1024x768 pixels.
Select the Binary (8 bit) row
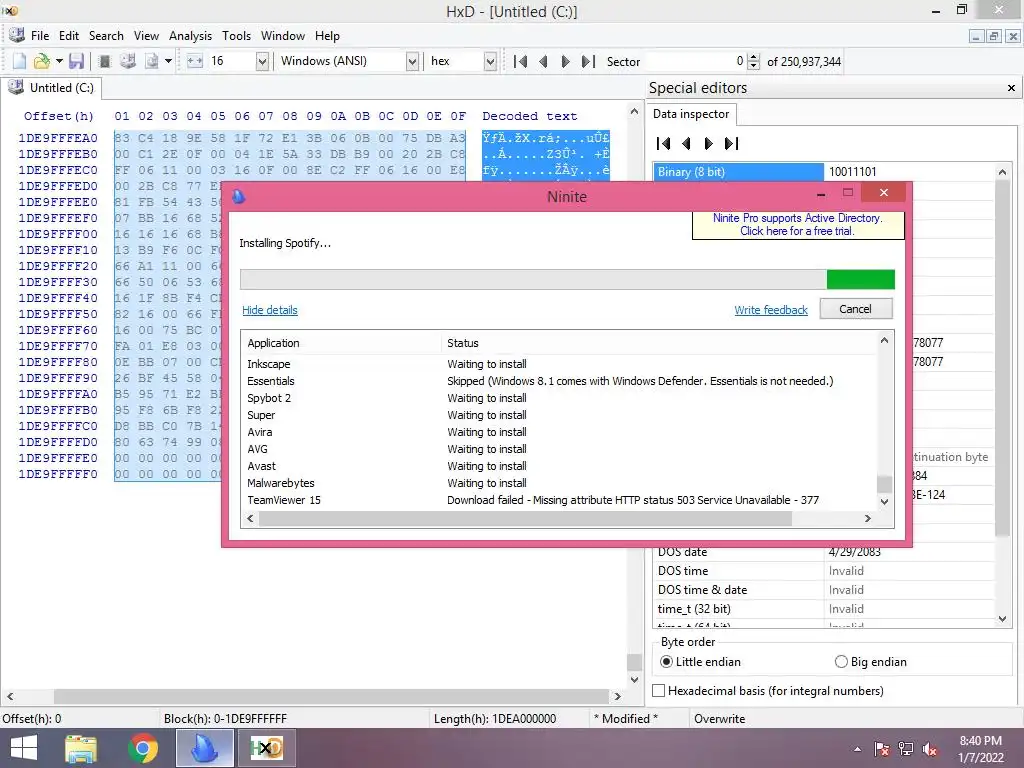(824, 172)
